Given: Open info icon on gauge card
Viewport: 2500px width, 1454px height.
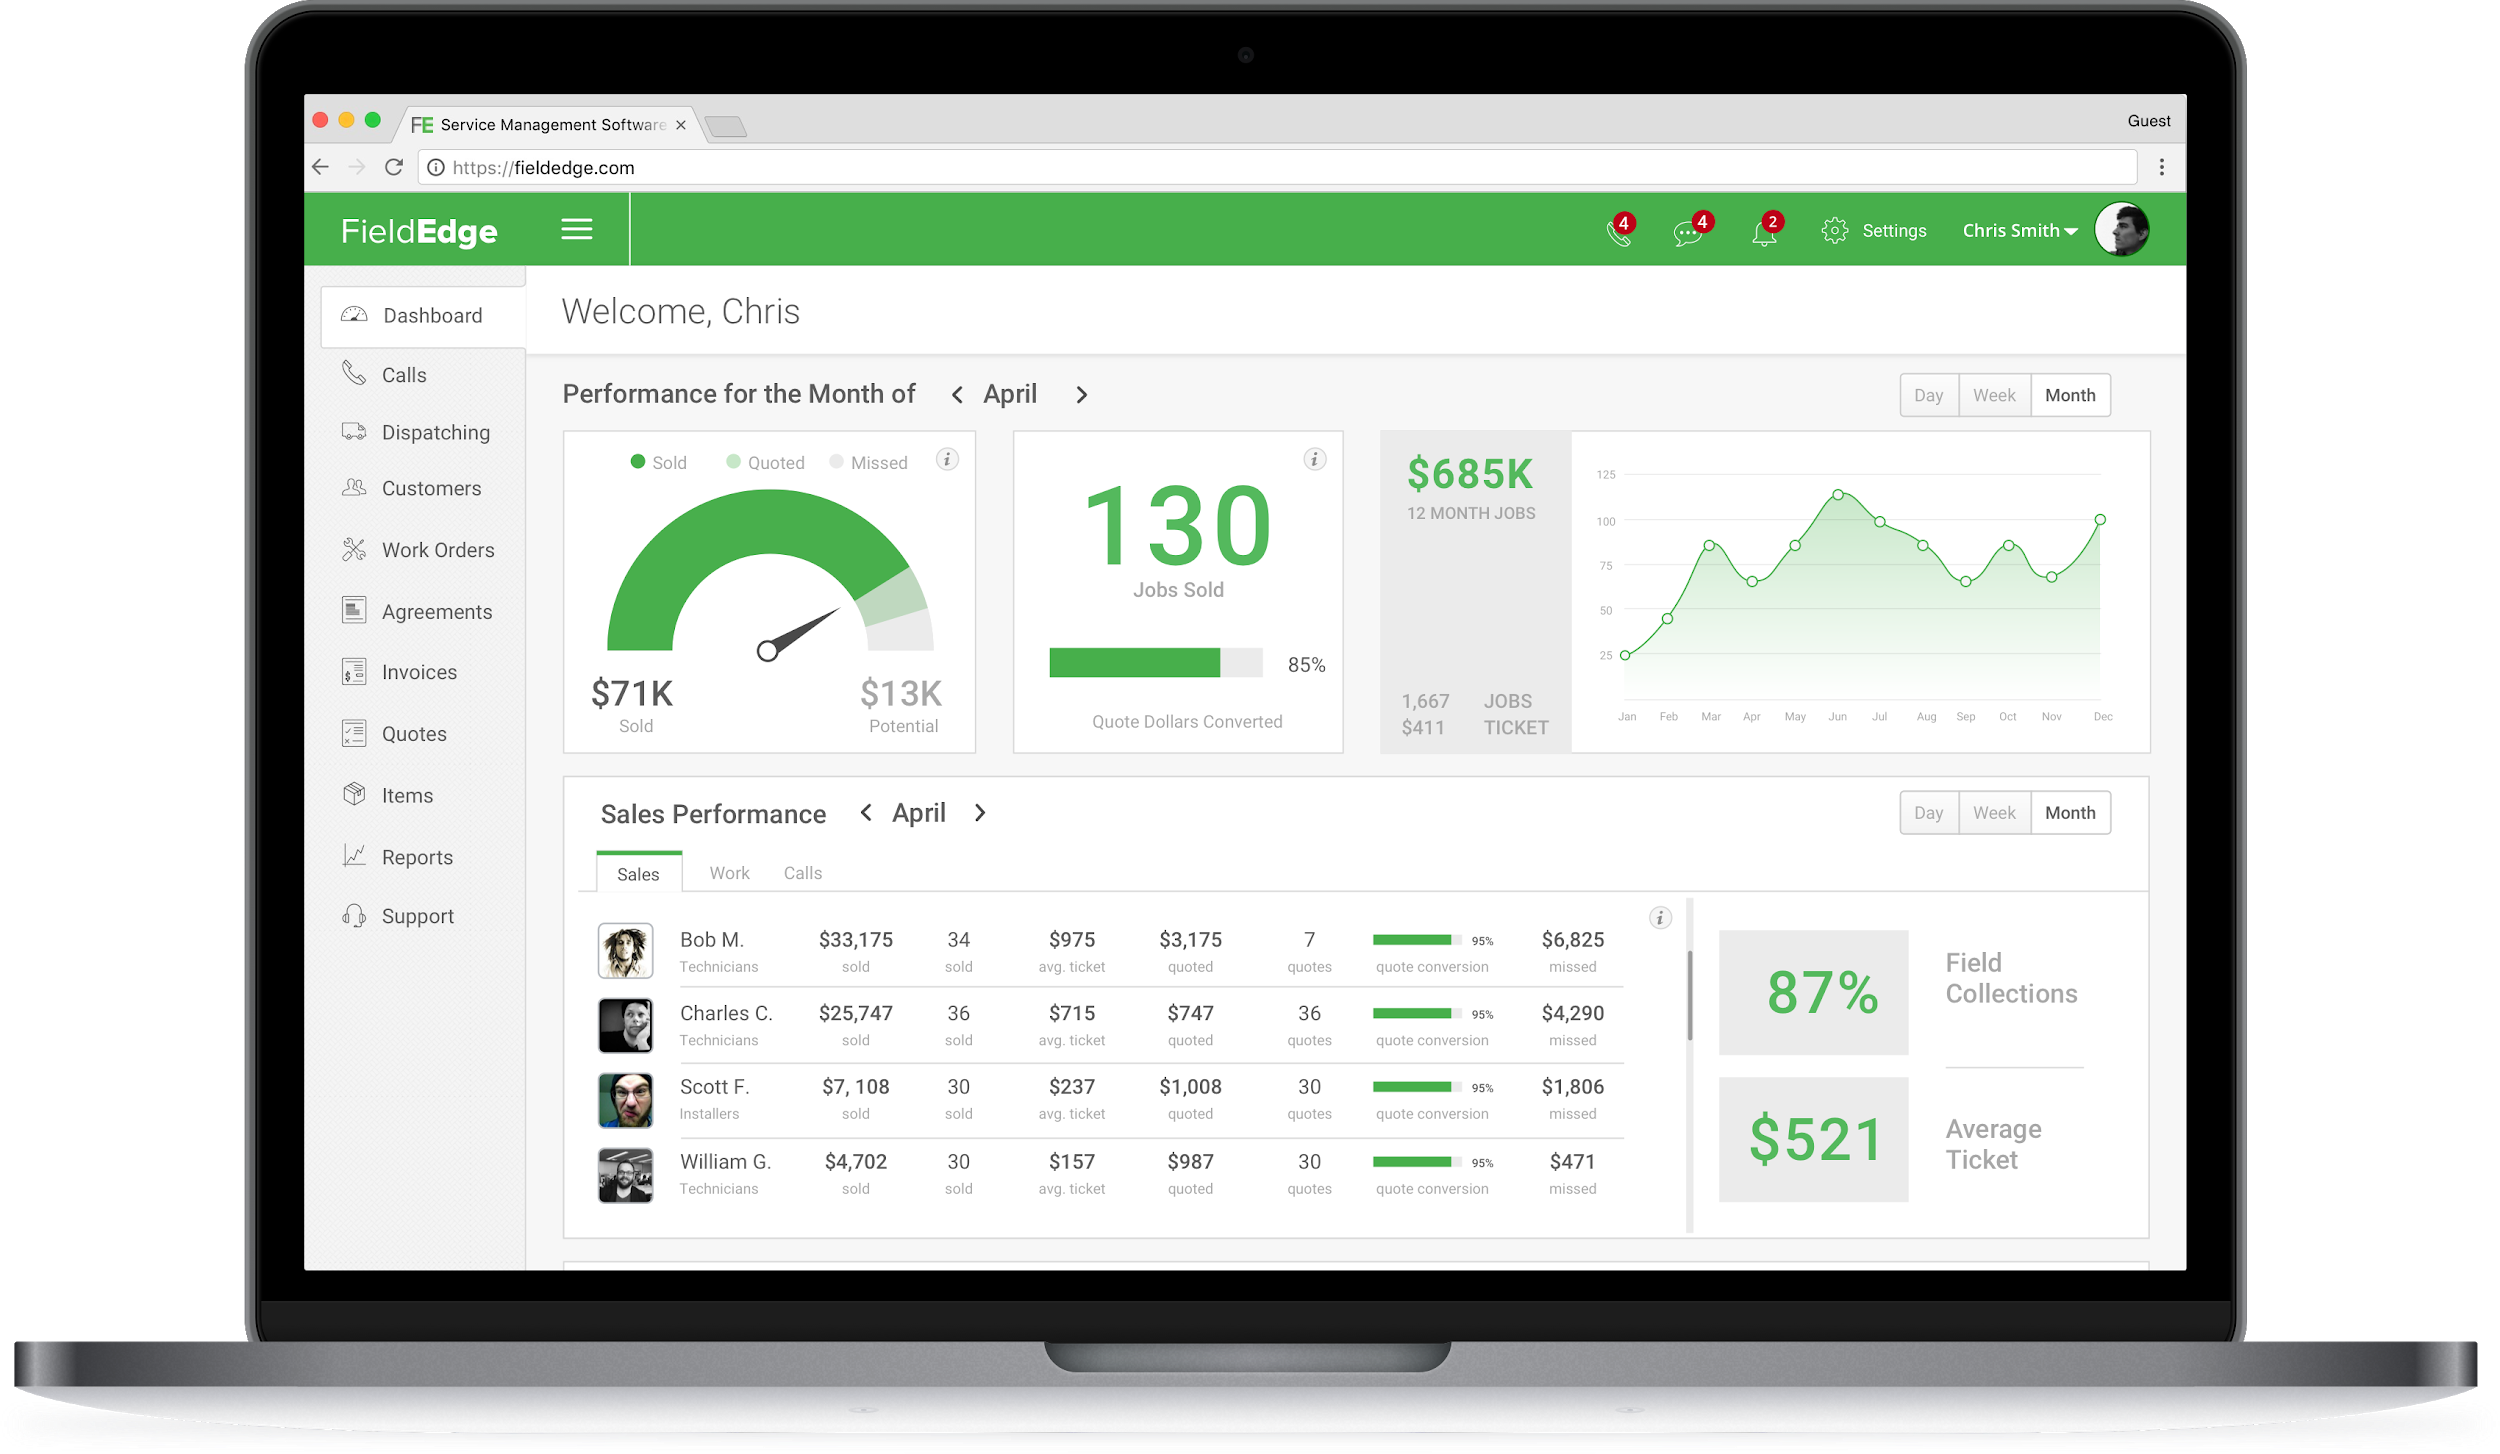Looking at the screenshot, I should coord(947,460).
